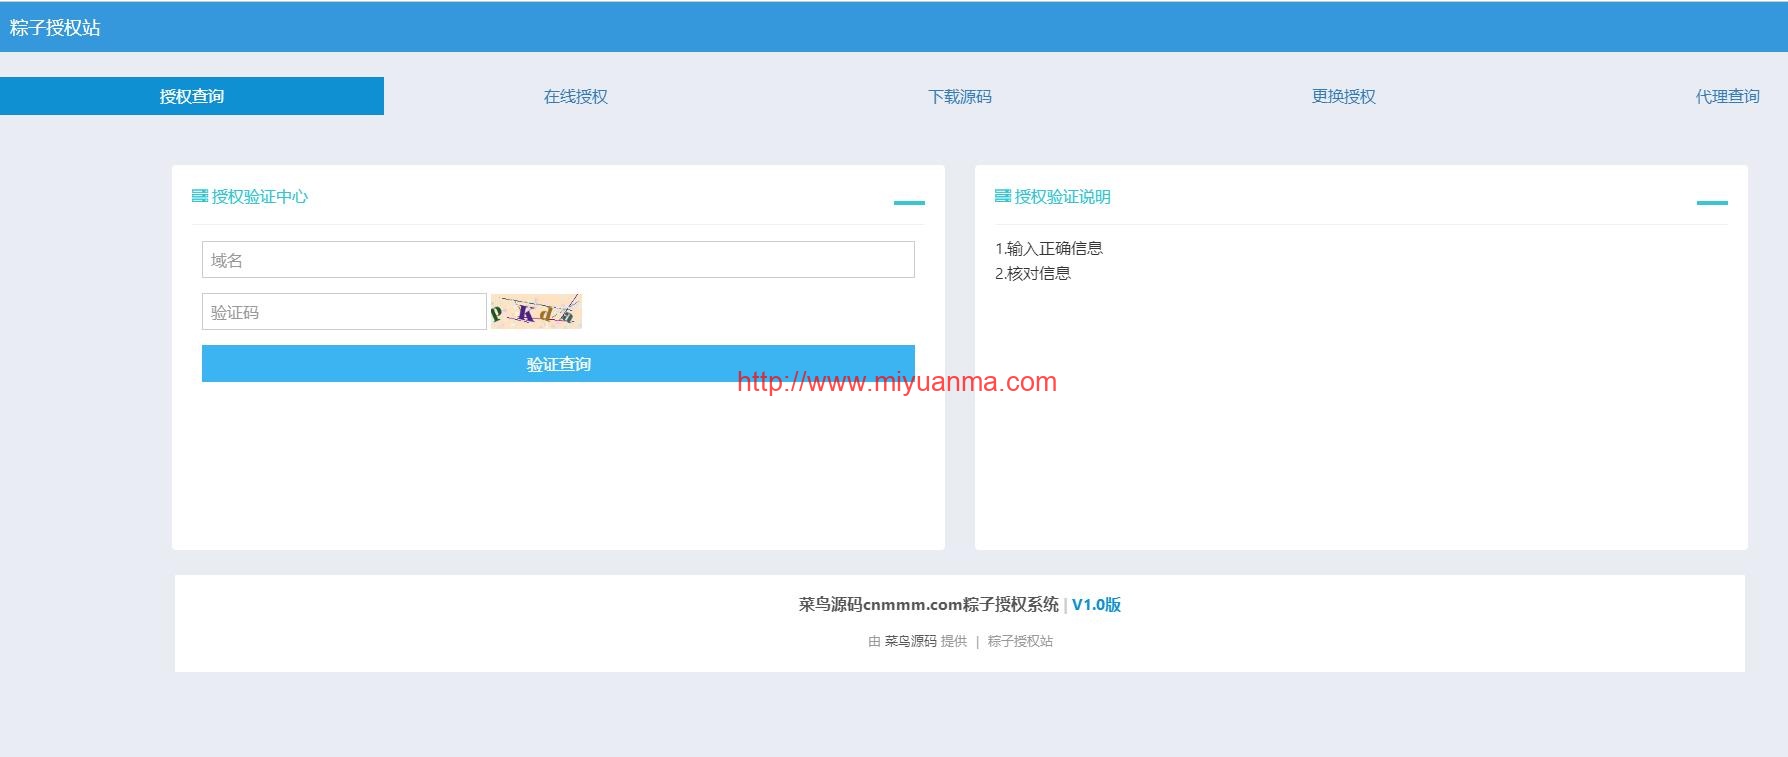
Task: Collapse the 授权验证中心 panel
Action: [909, 203]
